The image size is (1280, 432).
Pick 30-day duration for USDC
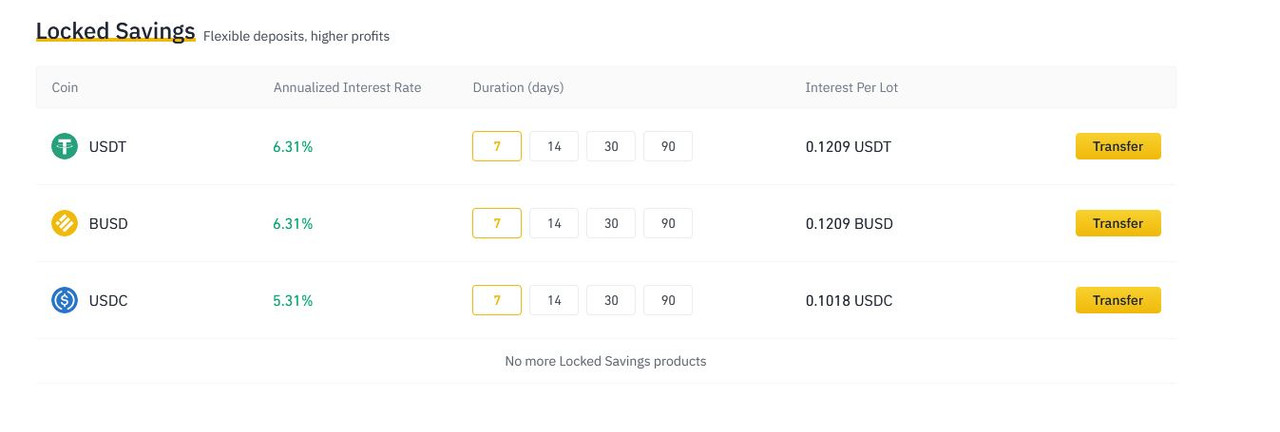point(611,300)
